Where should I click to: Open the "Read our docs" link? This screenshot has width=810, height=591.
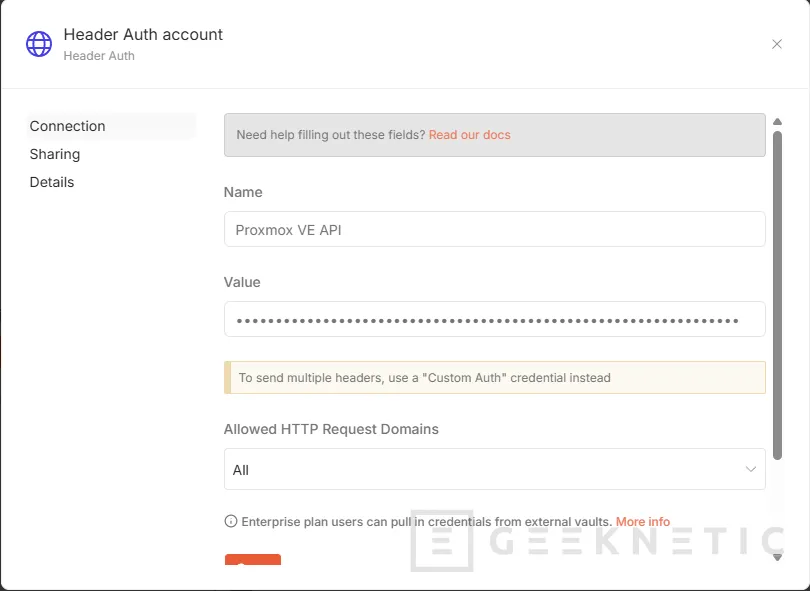(x=469, y=135)
